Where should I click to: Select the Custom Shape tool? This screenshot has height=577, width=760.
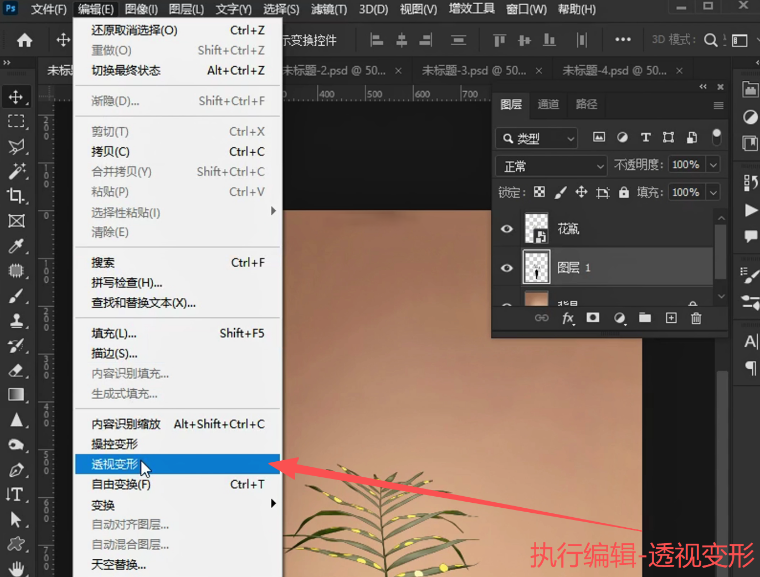16,544
